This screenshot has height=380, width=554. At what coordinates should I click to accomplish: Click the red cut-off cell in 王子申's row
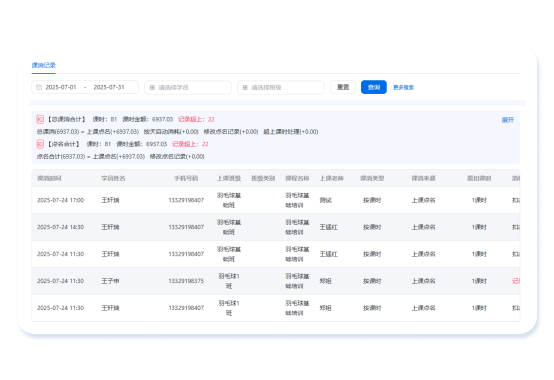[516, 281]
